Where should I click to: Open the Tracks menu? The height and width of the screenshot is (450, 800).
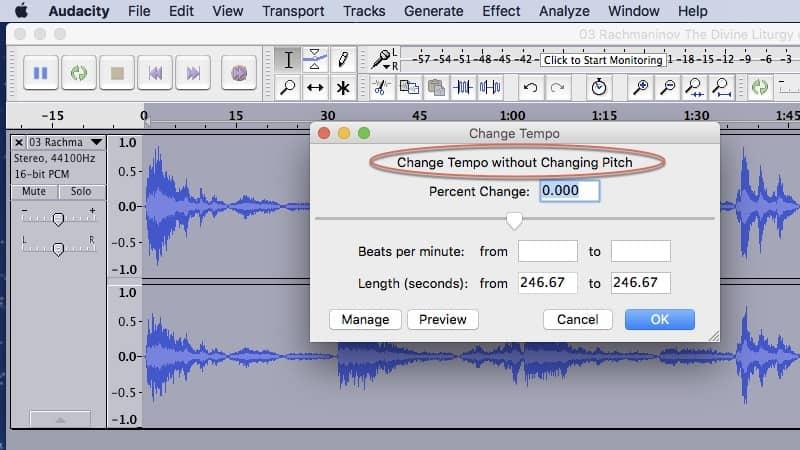[x=364, y=11]
